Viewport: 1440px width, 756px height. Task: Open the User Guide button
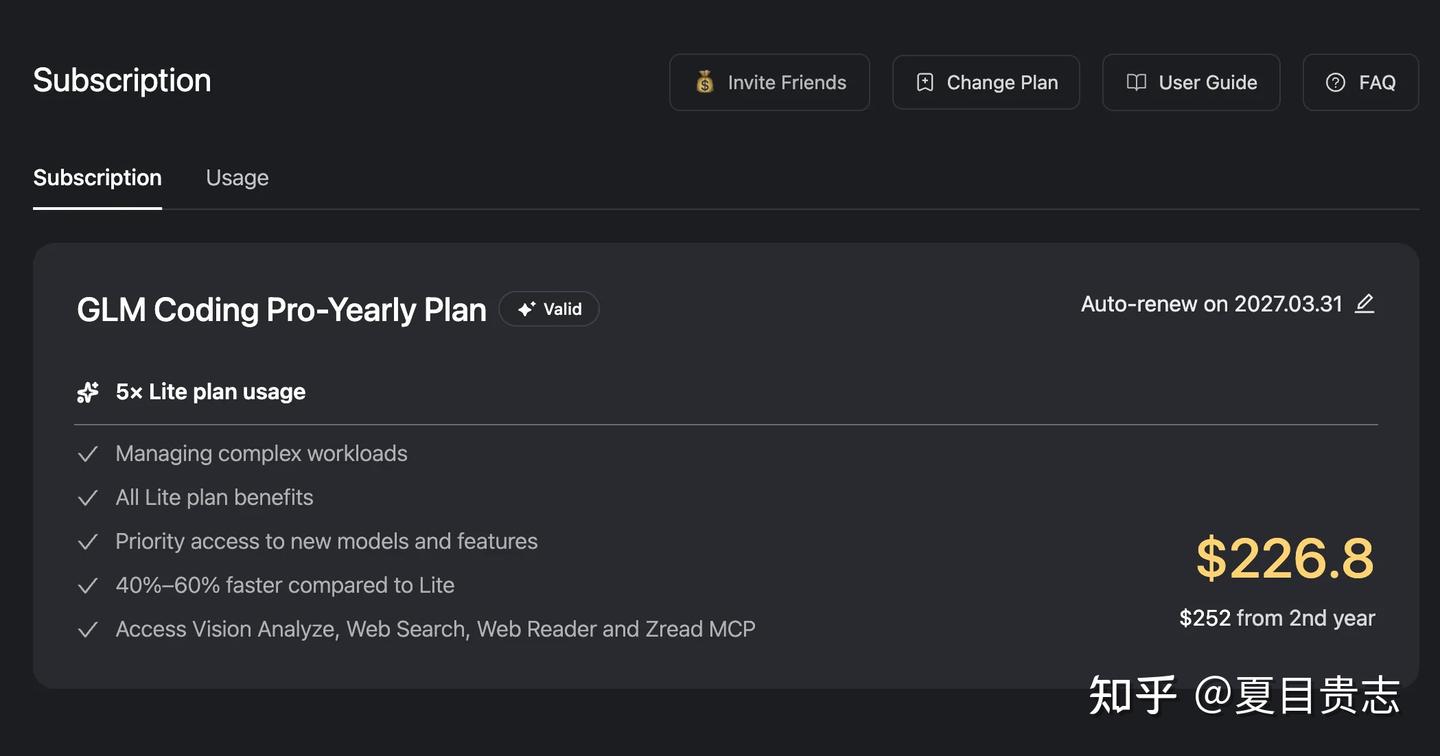1191,82
